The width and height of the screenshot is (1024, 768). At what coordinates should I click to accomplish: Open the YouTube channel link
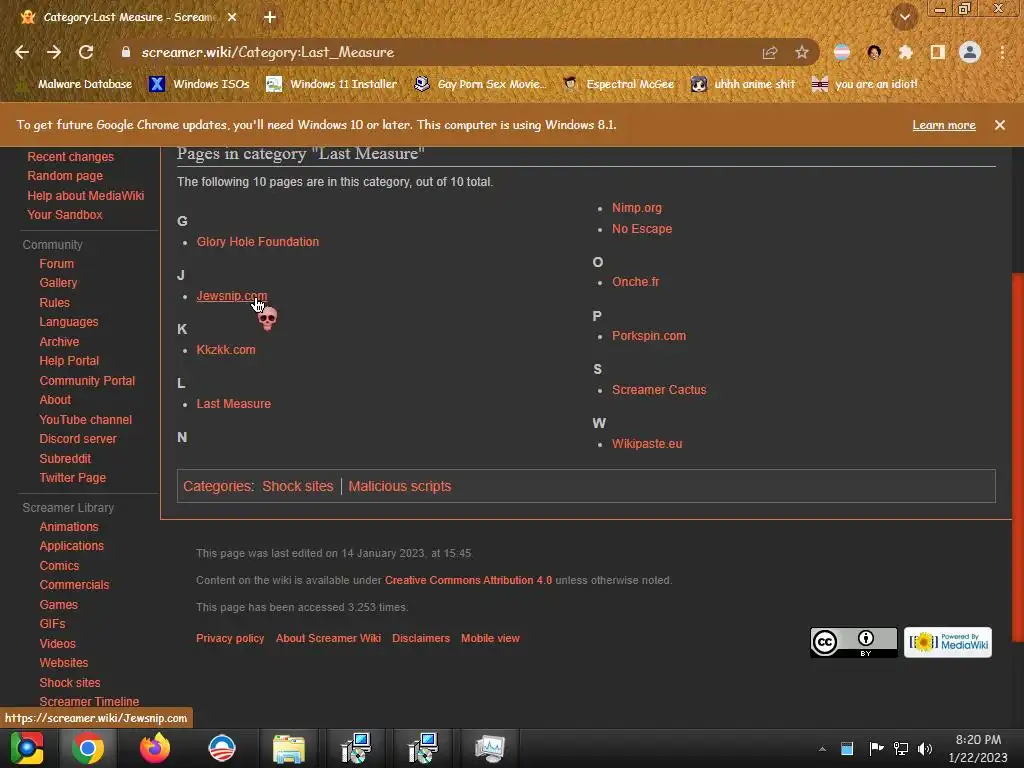pos(86,420)
